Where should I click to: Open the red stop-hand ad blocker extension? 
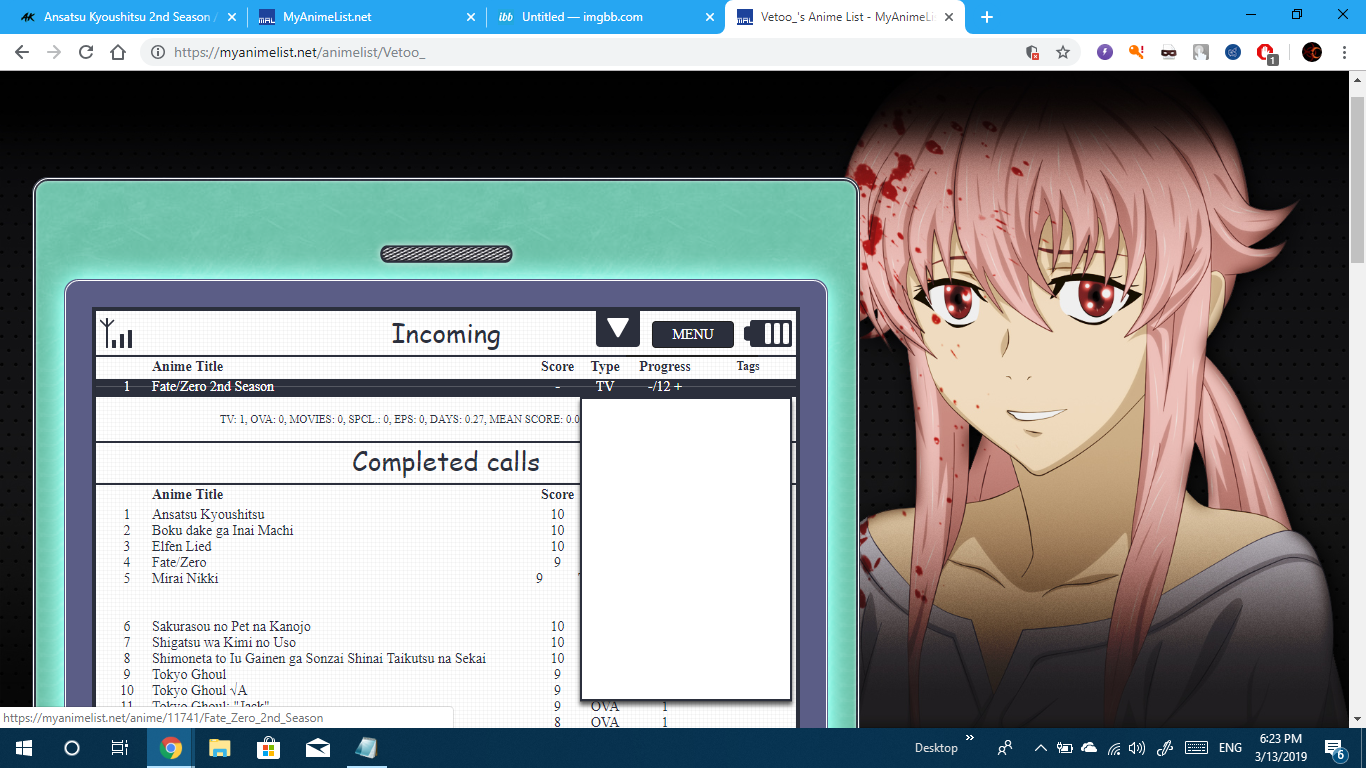coord(1266,53)
